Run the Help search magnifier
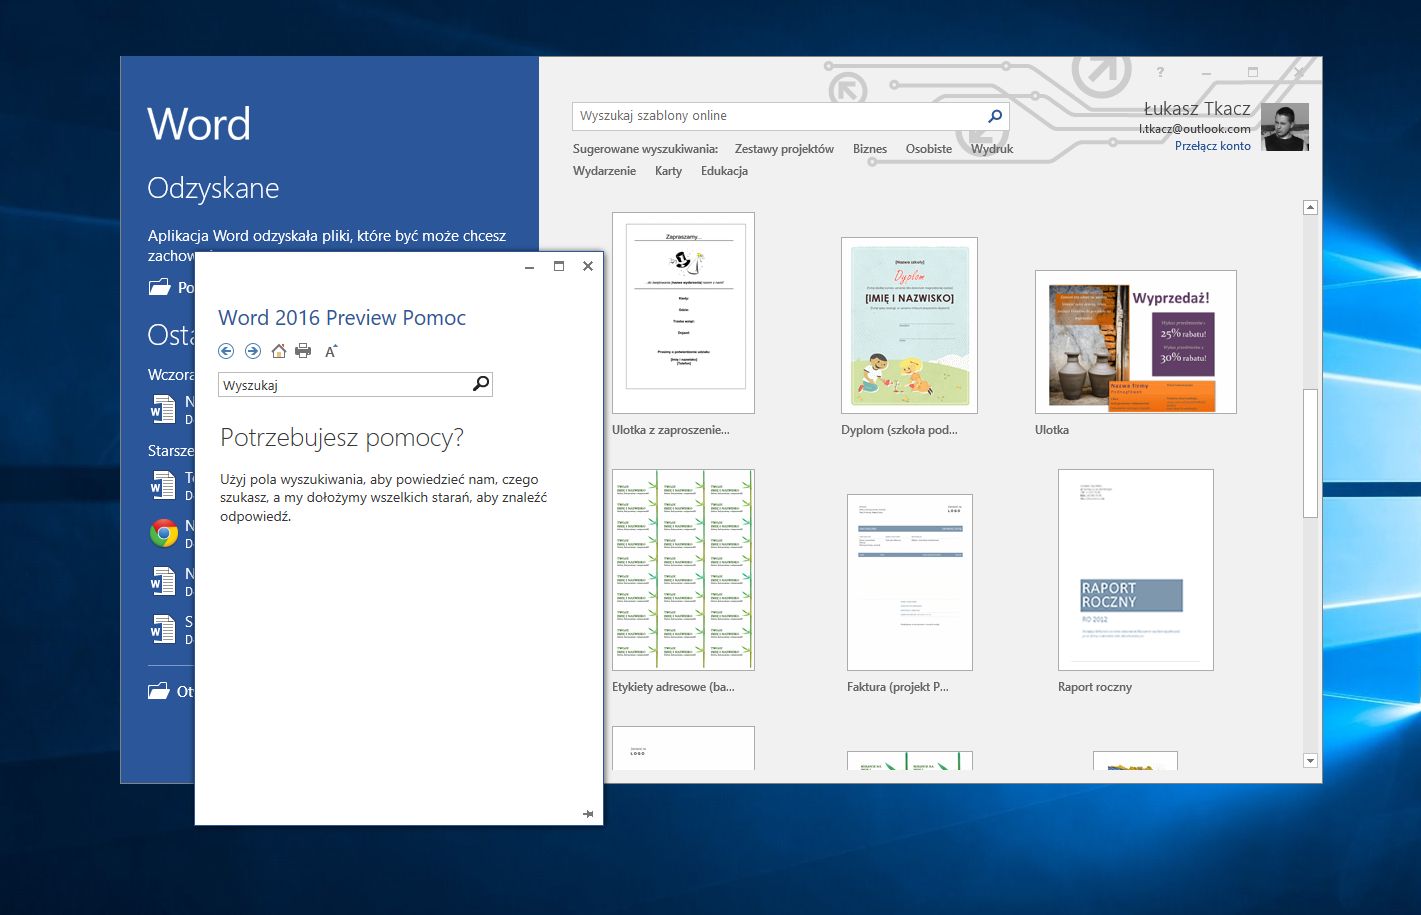The width and height of the screenshot is (1421, 915). coord(481,384)
